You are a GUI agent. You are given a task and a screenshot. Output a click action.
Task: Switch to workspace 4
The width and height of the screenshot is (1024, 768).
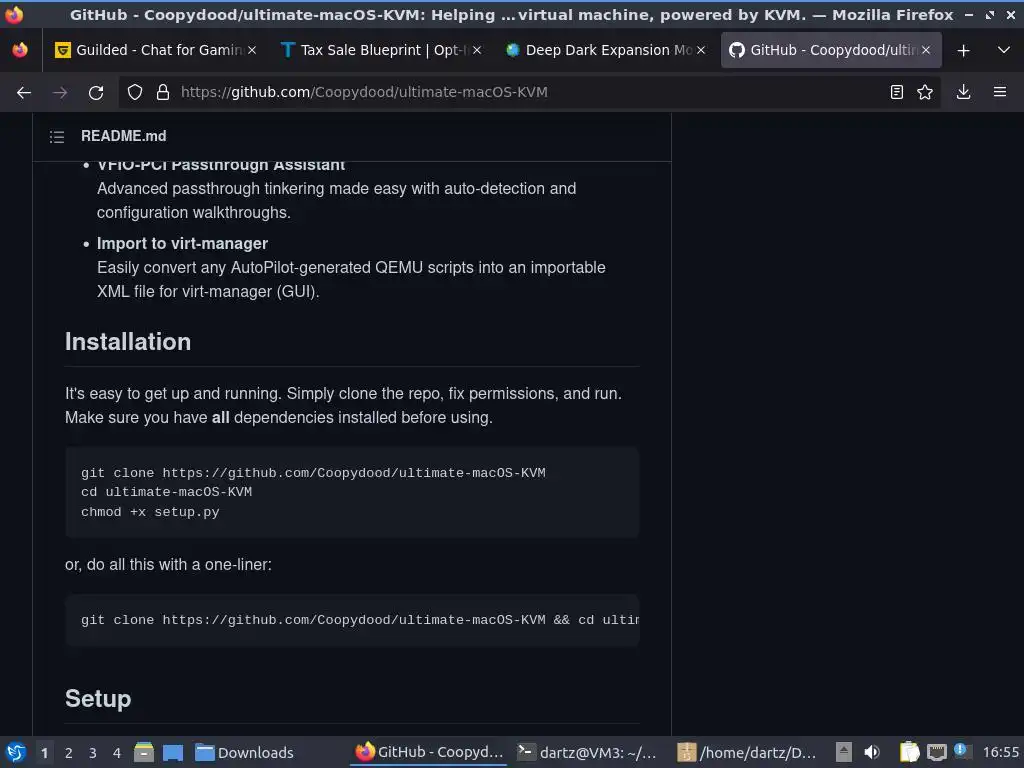[117, 753]
